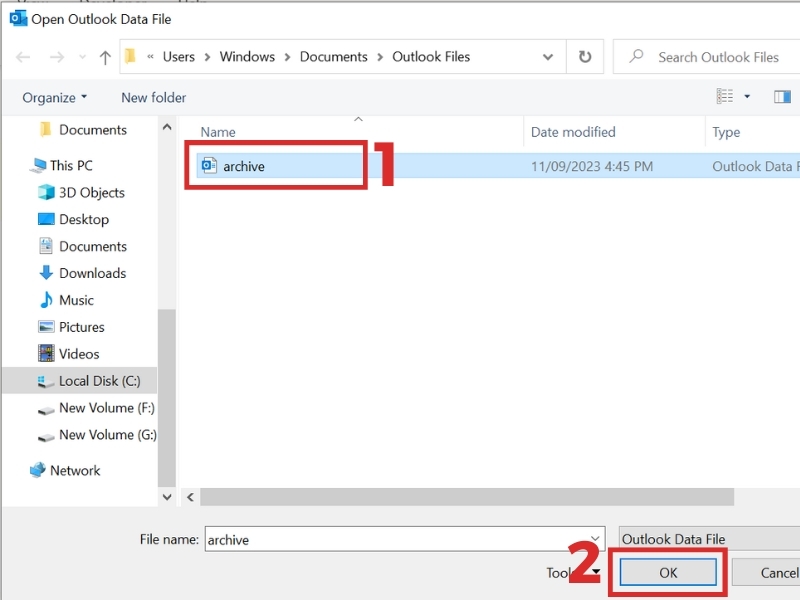Screen dimensions: 800x600
Task: Click the horizontal scrollbar thumb
Action: coord(467,497)
